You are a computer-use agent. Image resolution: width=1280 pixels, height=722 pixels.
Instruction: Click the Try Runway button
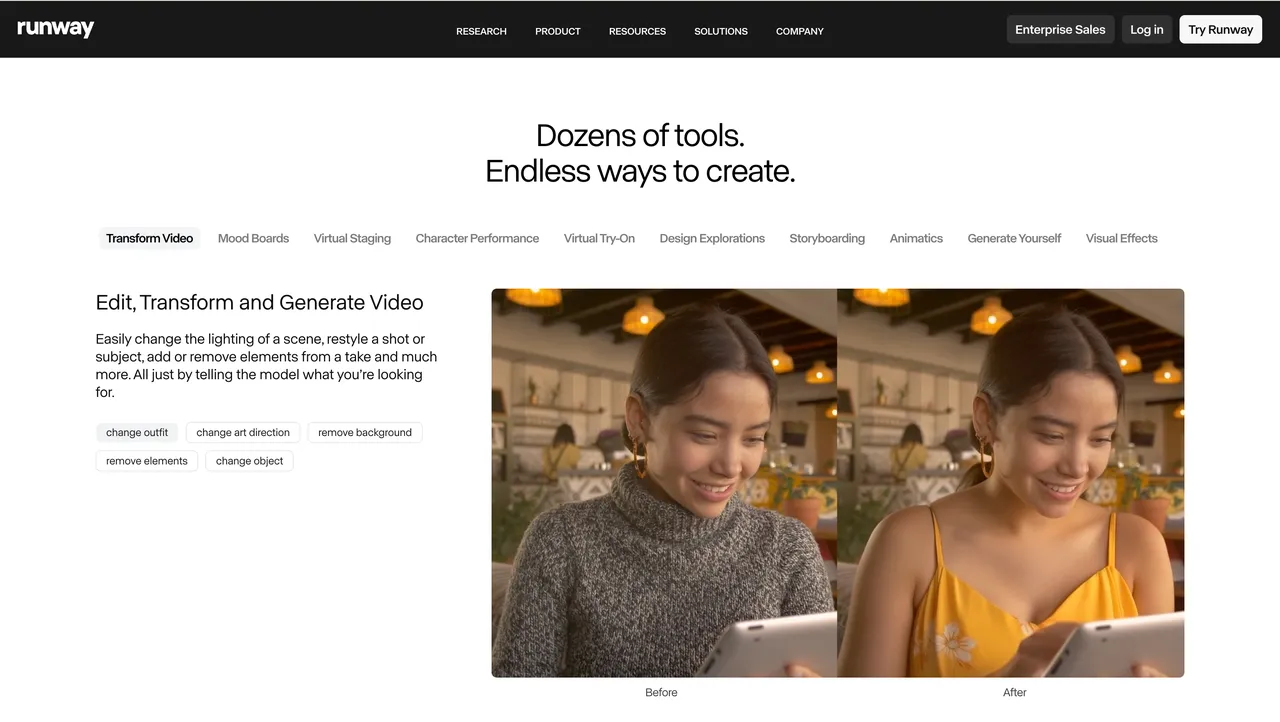coord(1220,29)
